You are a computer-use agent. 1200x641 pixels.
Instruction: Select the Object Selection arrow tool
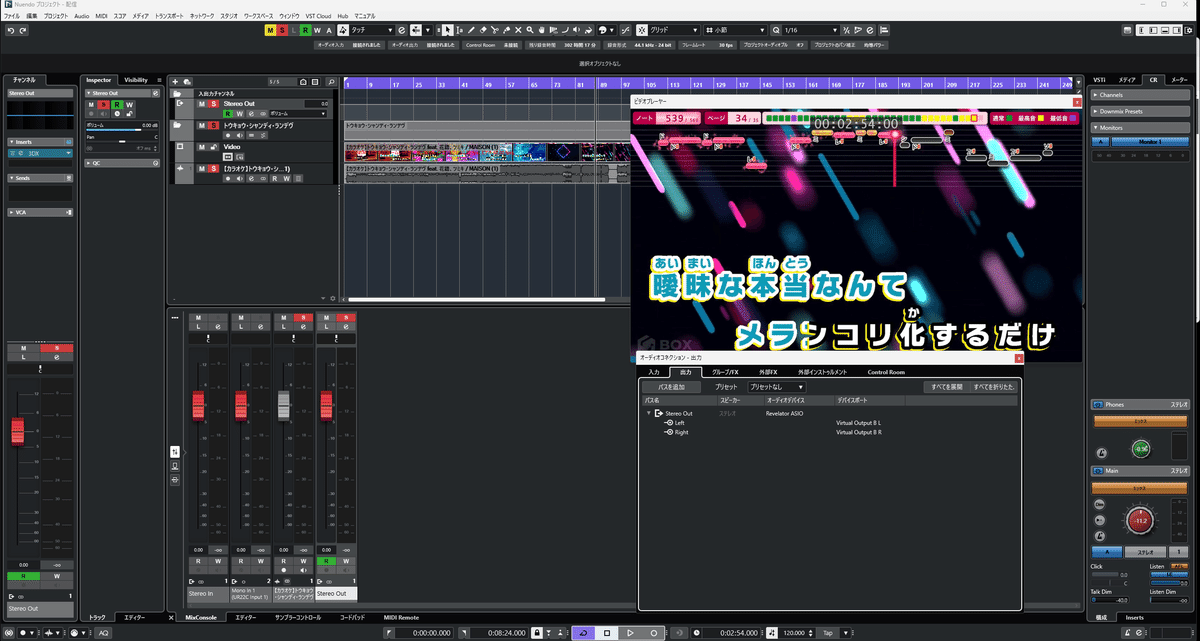coord(447,31)
